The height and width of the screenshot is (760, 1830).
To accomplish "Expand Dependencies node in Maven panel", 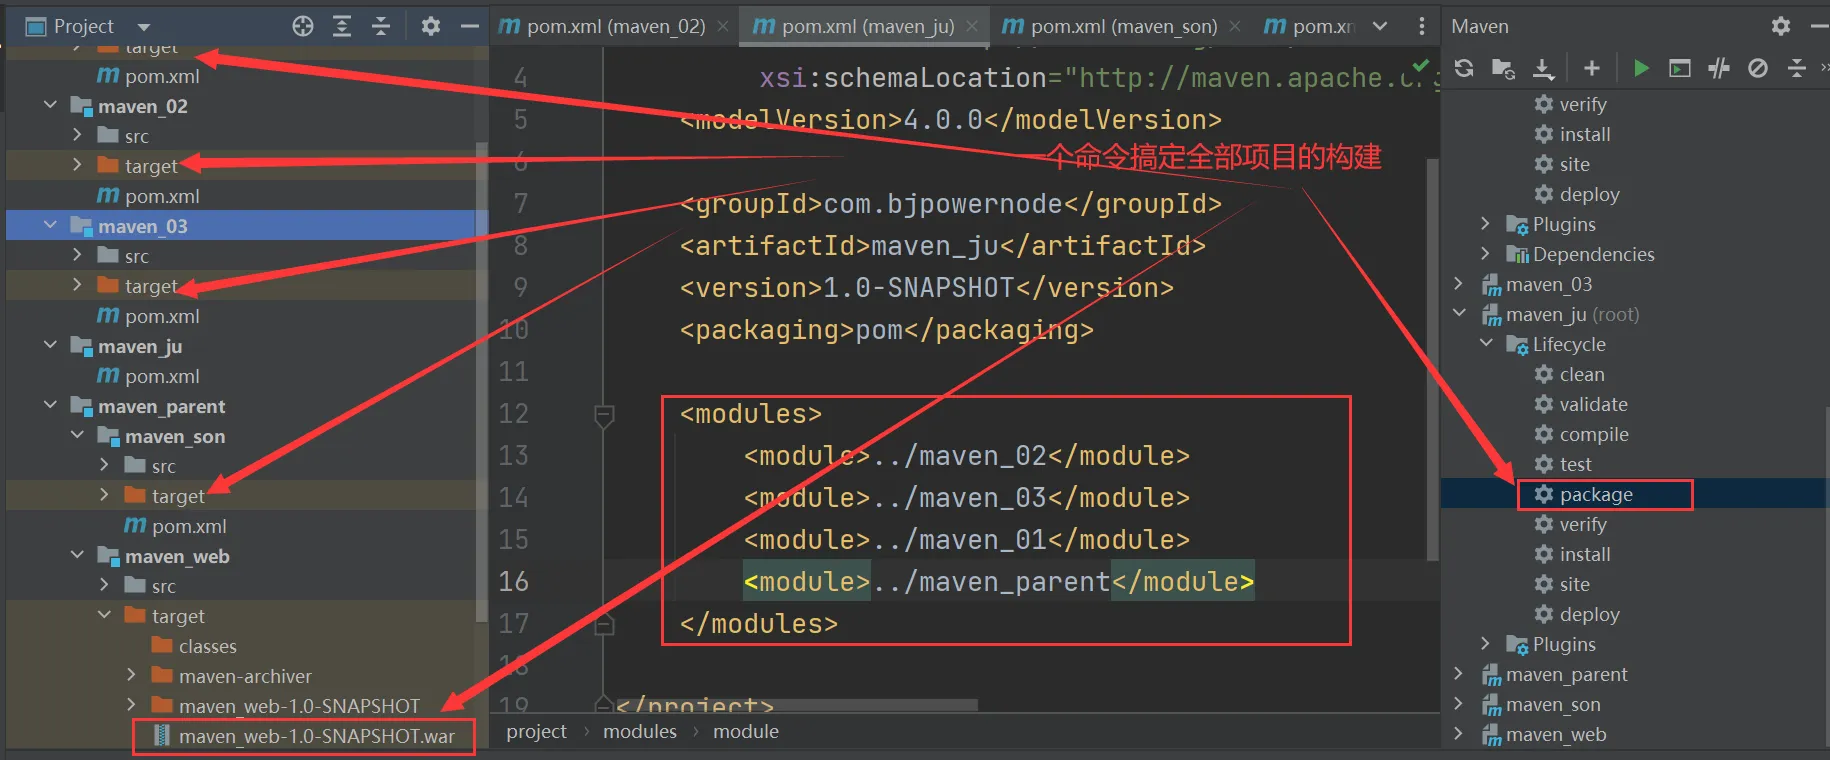I will coord(1486,253).
